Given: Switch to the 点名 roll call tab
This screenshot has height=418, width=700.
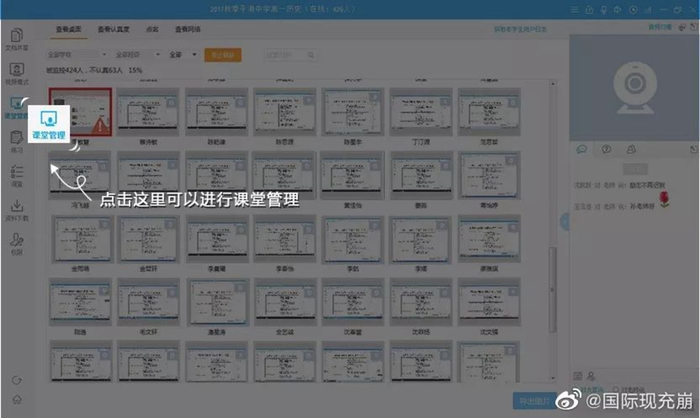Looking at the screenshot, I should (x=152, y=29).
